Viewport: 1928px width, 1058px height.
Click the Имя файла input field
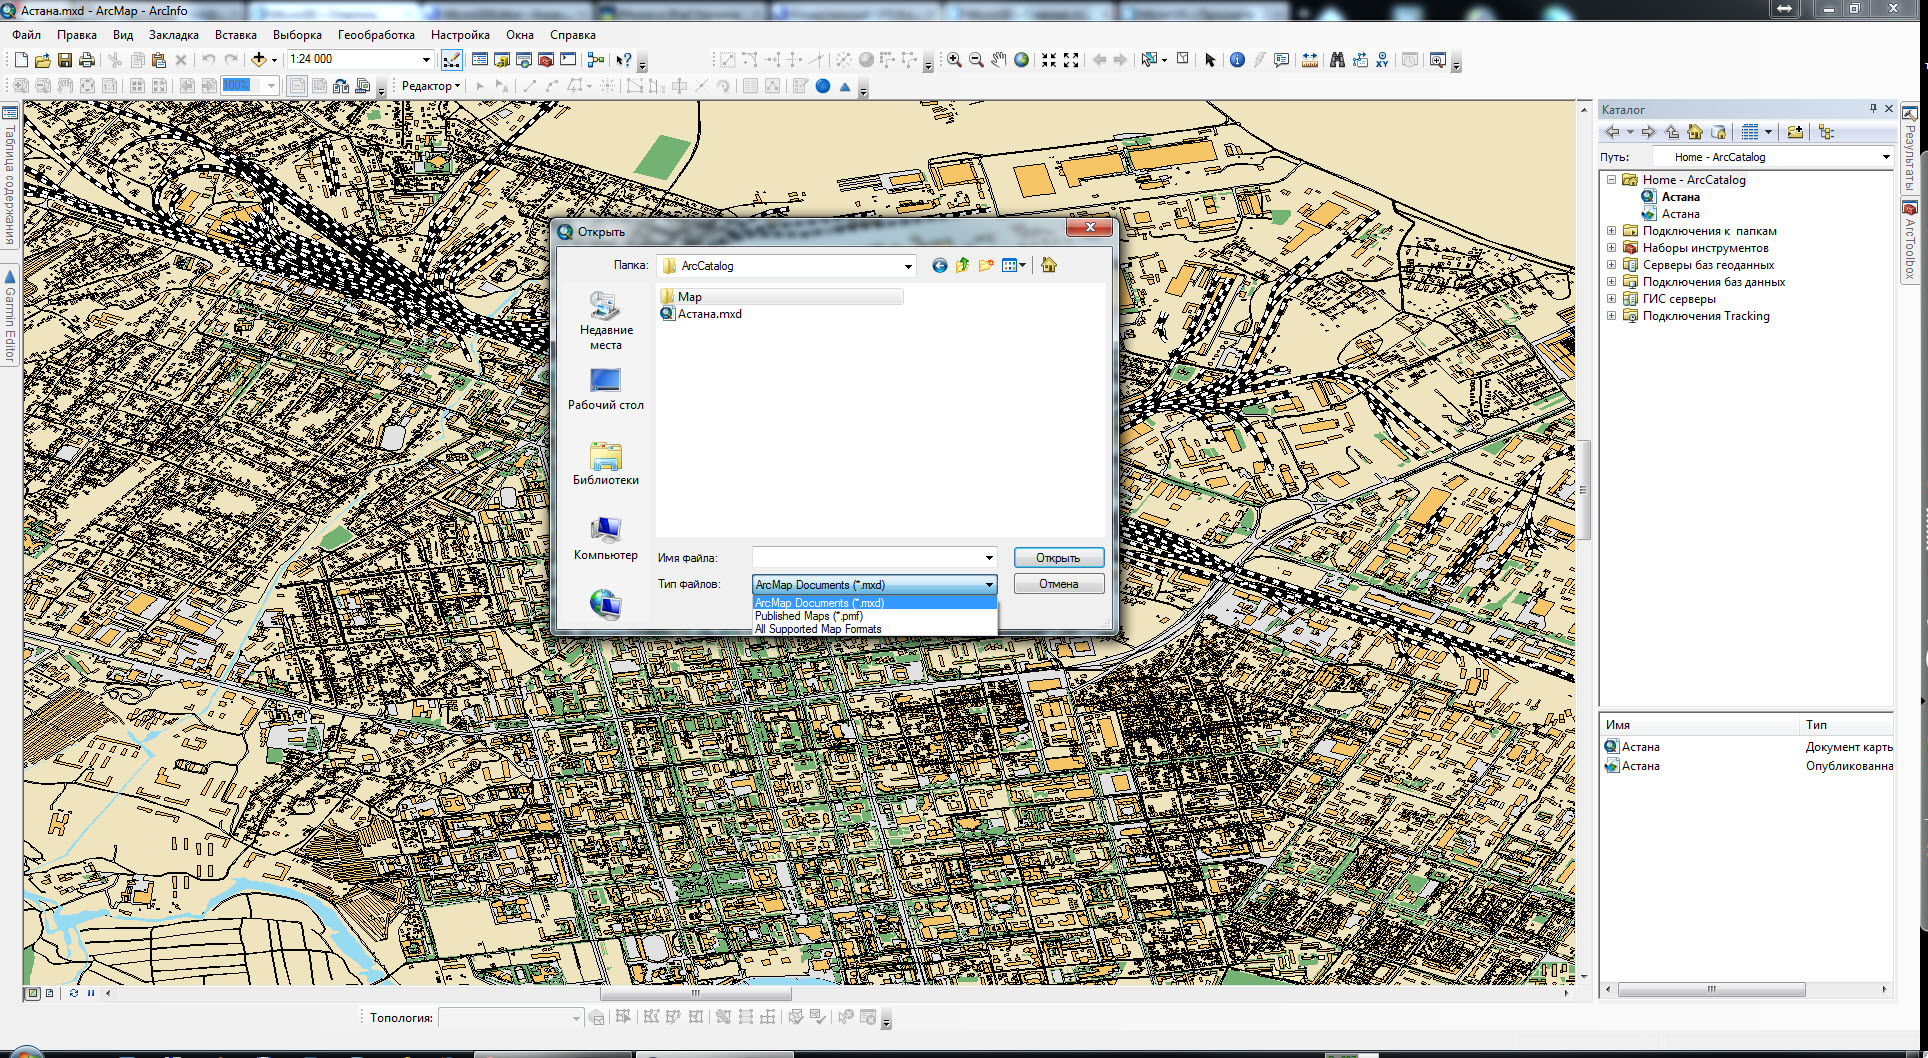pos(867,558)
